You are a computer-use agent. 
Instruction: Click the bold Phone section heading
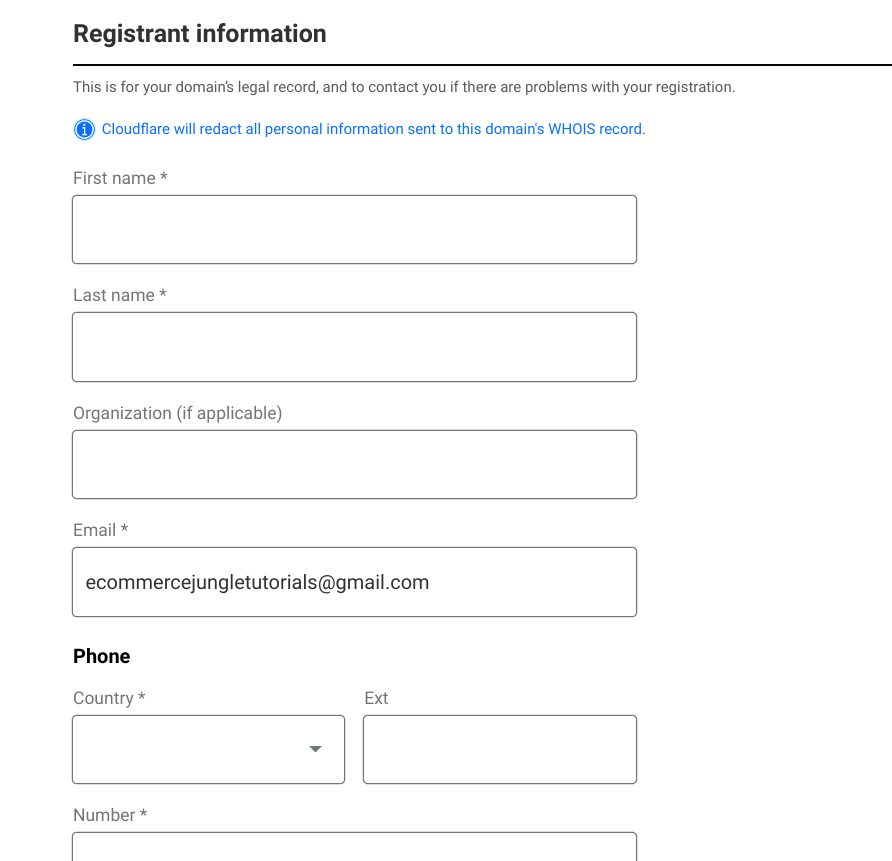pos(102,656)
